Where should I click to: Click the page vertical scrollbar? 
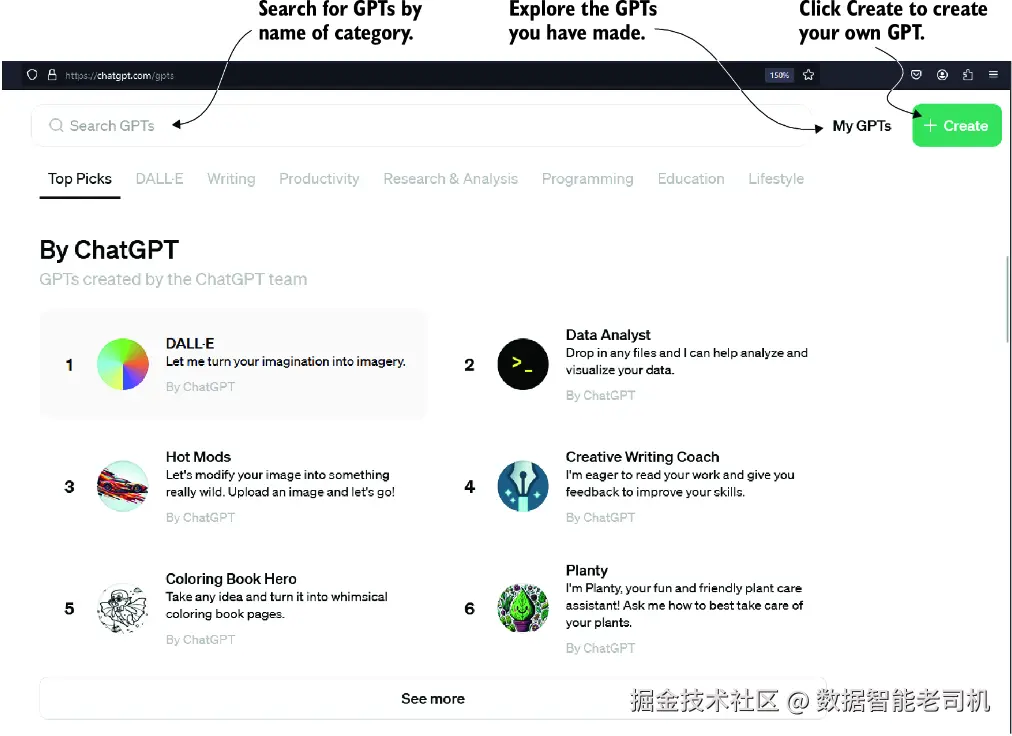[x=1007, y=298]
